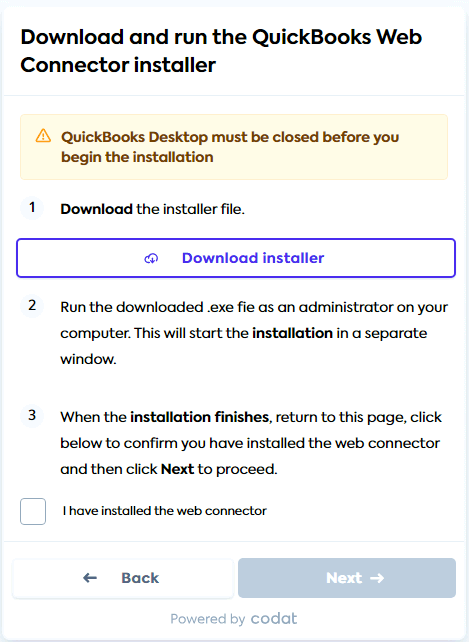Click the codat logo in footer

pyautogui.click(x=274, y=618)
